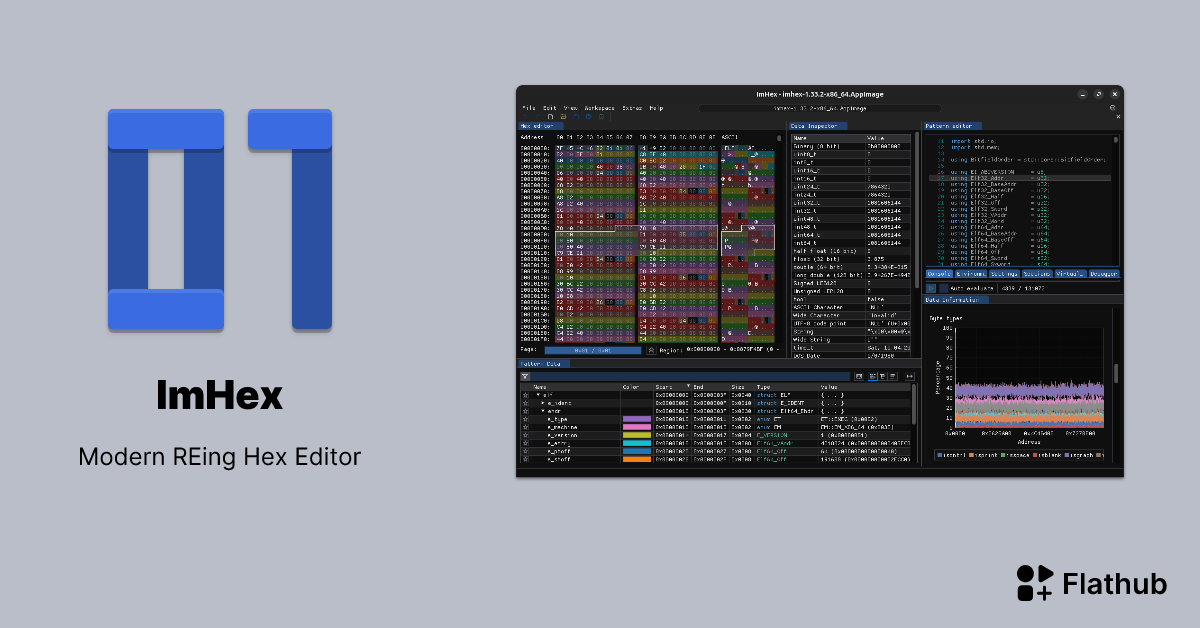The width and height of the screenshot is (1200, 628).
Task: Star the e_type pattern as favorite
Action: 525,419
